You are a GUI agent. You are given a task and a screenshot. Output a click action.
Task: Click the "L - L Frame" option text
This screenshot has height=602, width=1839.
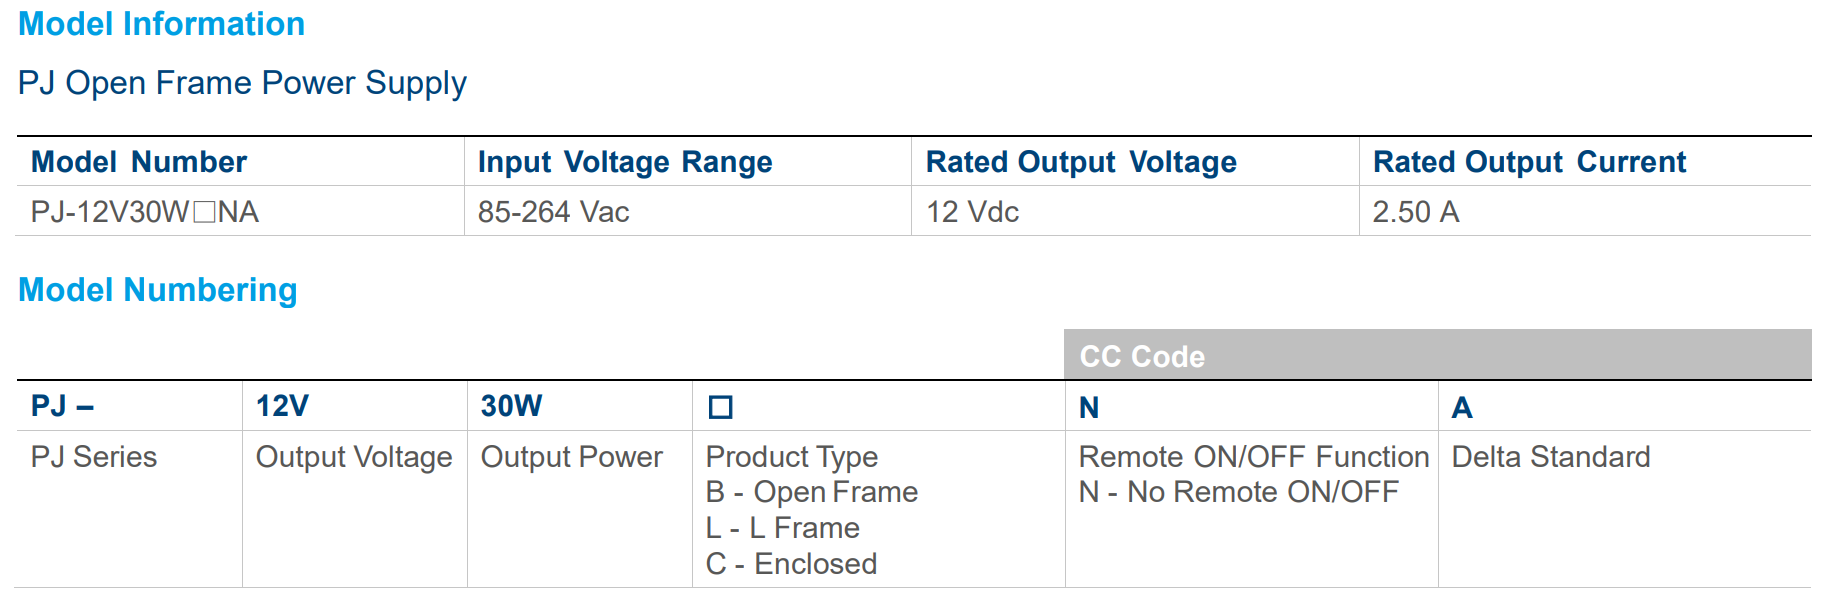click(x=782, y=528)
